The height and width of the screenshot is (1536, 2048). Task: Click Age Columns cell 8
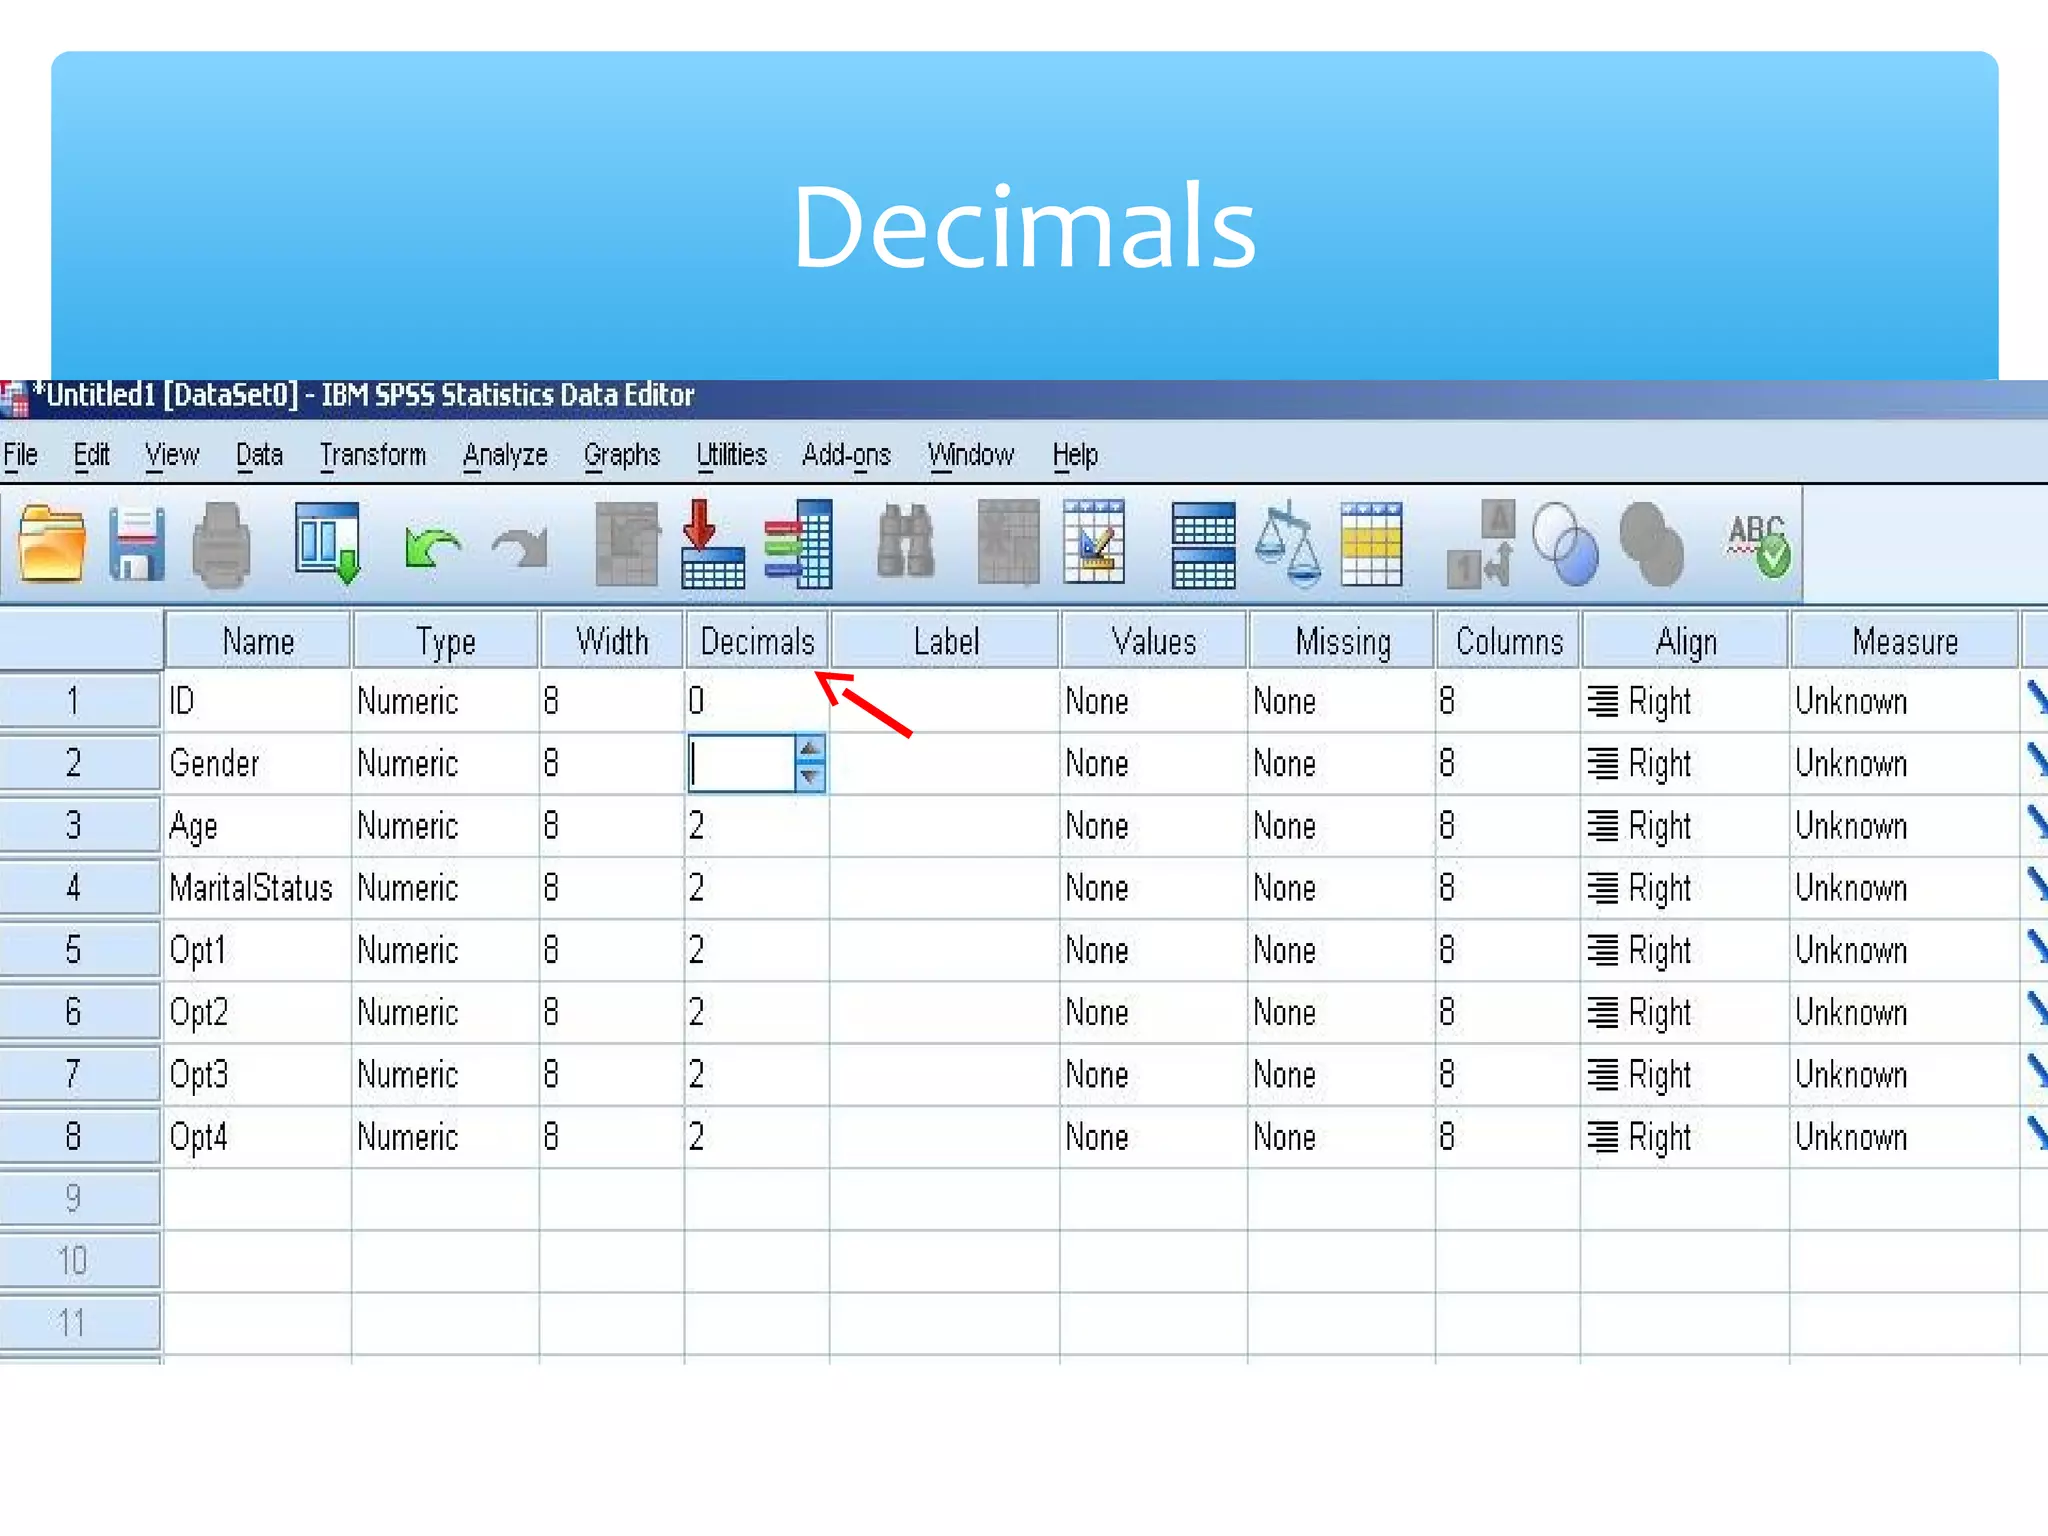pyautogui.click(x=1508, y=826)
